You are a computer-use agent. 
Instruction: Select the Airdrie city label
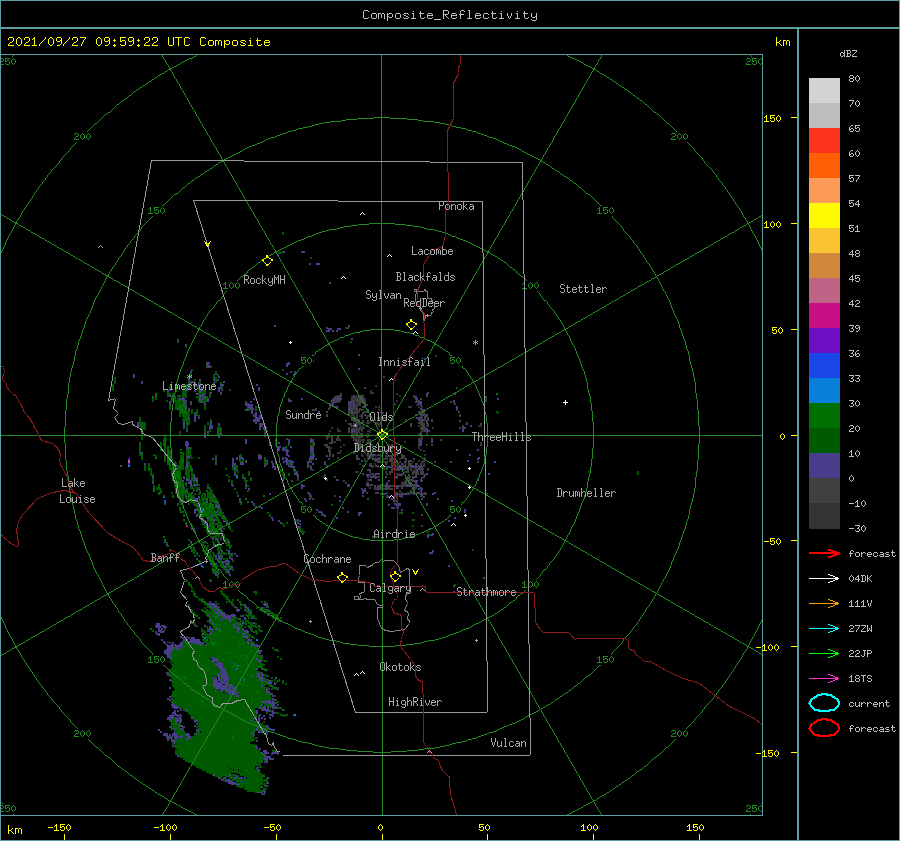[394, 534]
